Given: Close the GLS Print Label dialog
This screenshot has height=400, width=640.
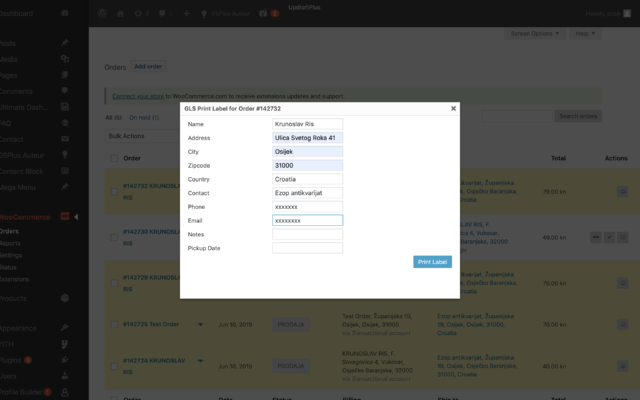Looking at the screenshot, I should point(453,108).
